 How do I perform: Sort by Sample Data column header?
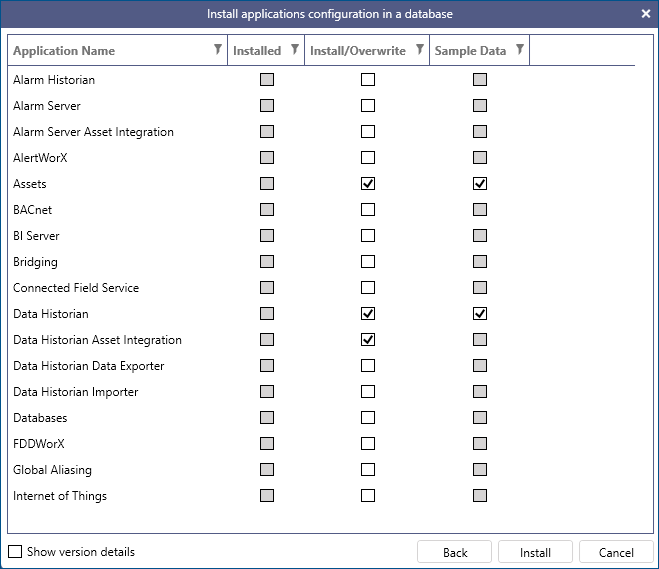click(x=470, y=51)
